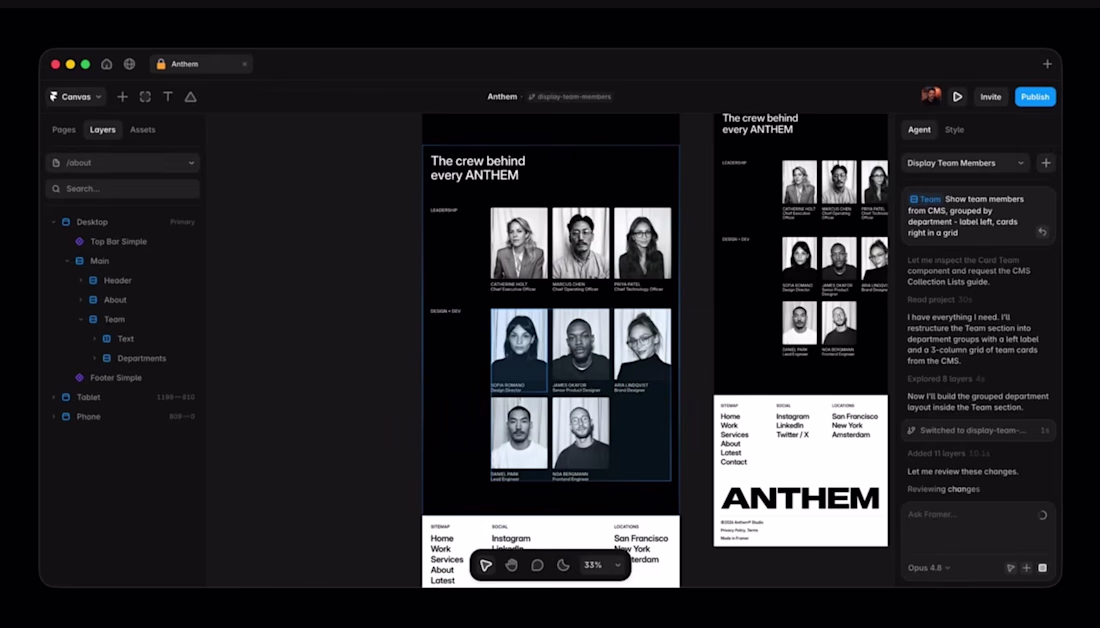Screen dimensions: 1100x628
Task: Click the new tab plus in title bar
Action: (x=1047, y=64)
